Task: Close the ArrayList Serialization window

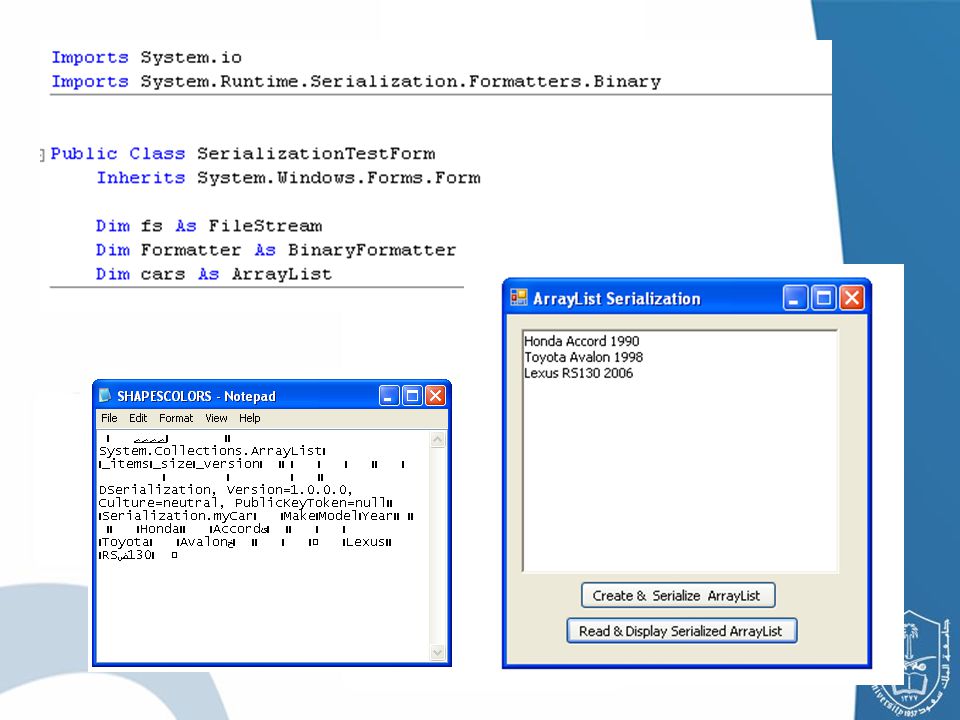Action: pyautogui.click(x=852, y=299)
